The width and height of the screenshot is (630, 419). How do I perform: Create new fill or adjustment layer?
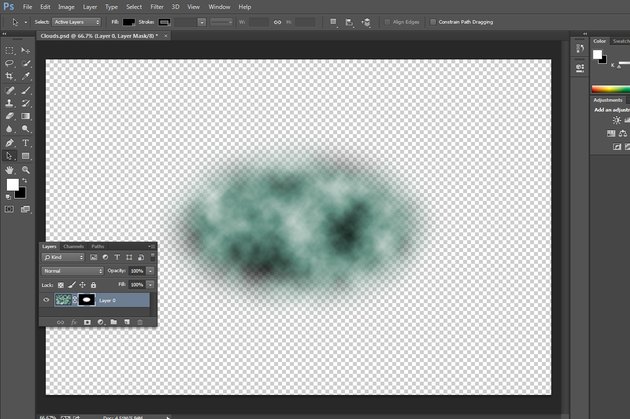(101, 322)
